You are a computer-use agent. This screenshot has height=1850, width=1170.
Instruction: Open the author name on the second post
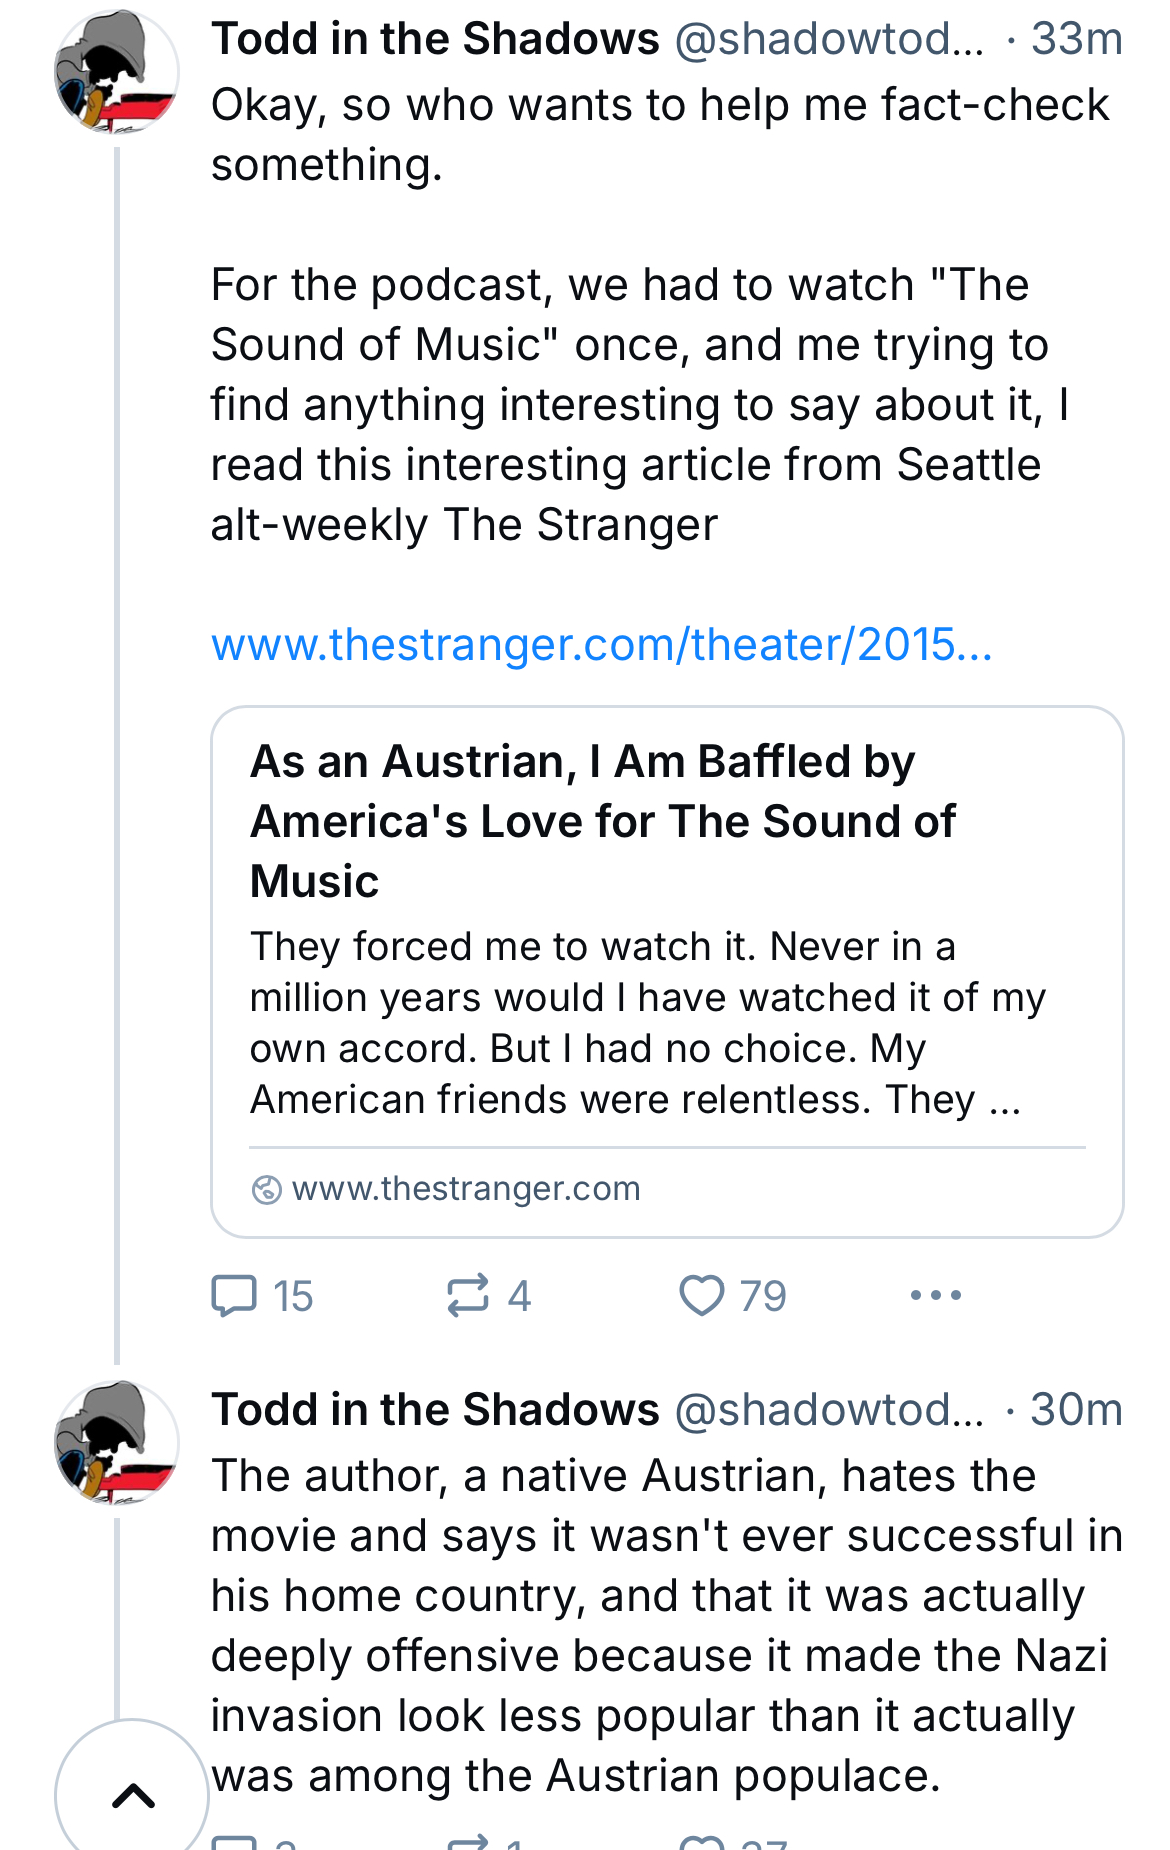[x=435, y=1410]
